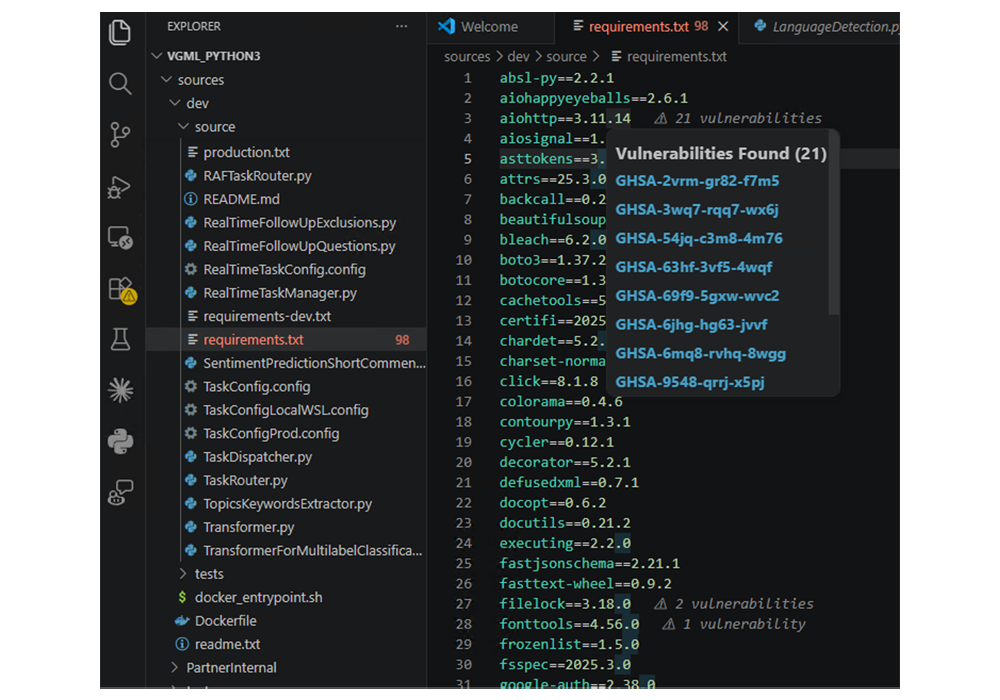Open the Remote Explorer icon

click(120, 238)
